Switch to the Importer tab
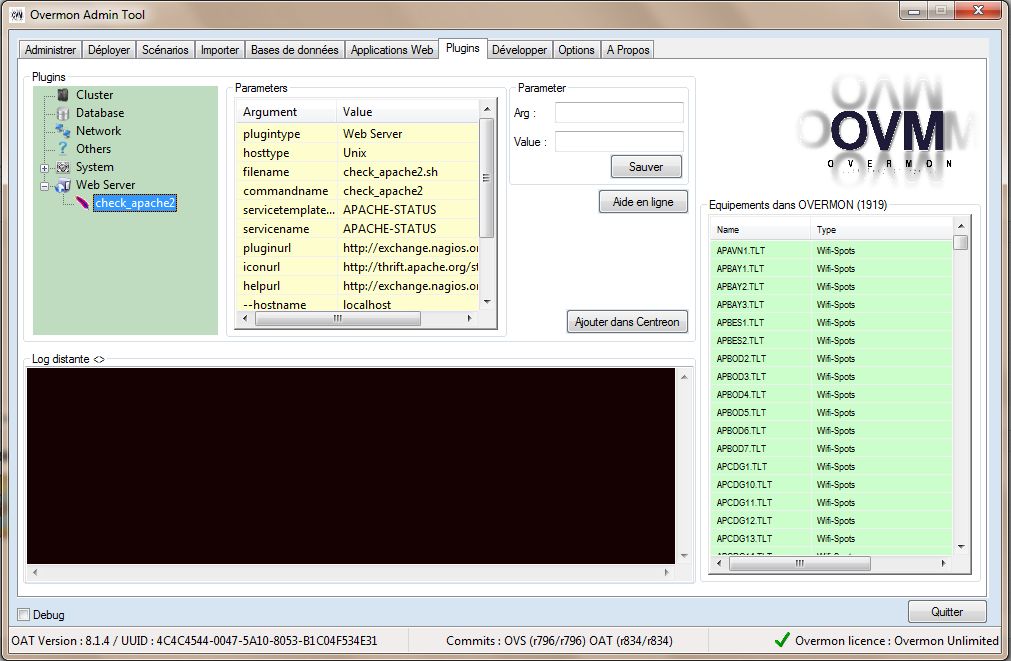 220,50
